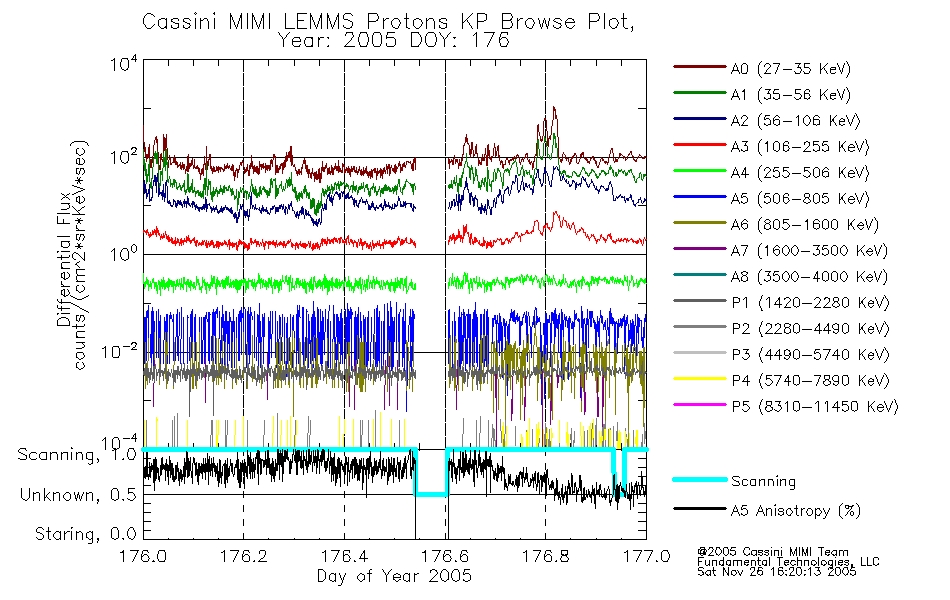Click the P5 (8310-11450 KeV) legend label
Screen dimensions: 950x600
[815, 407]
